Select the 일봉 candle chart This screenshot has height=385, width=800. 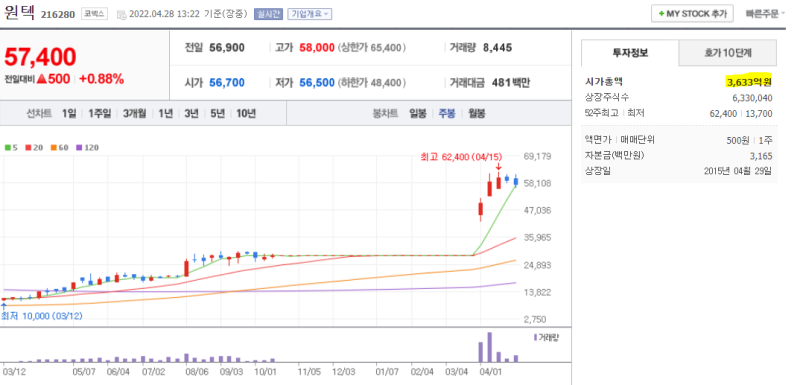tap(418, 113)
